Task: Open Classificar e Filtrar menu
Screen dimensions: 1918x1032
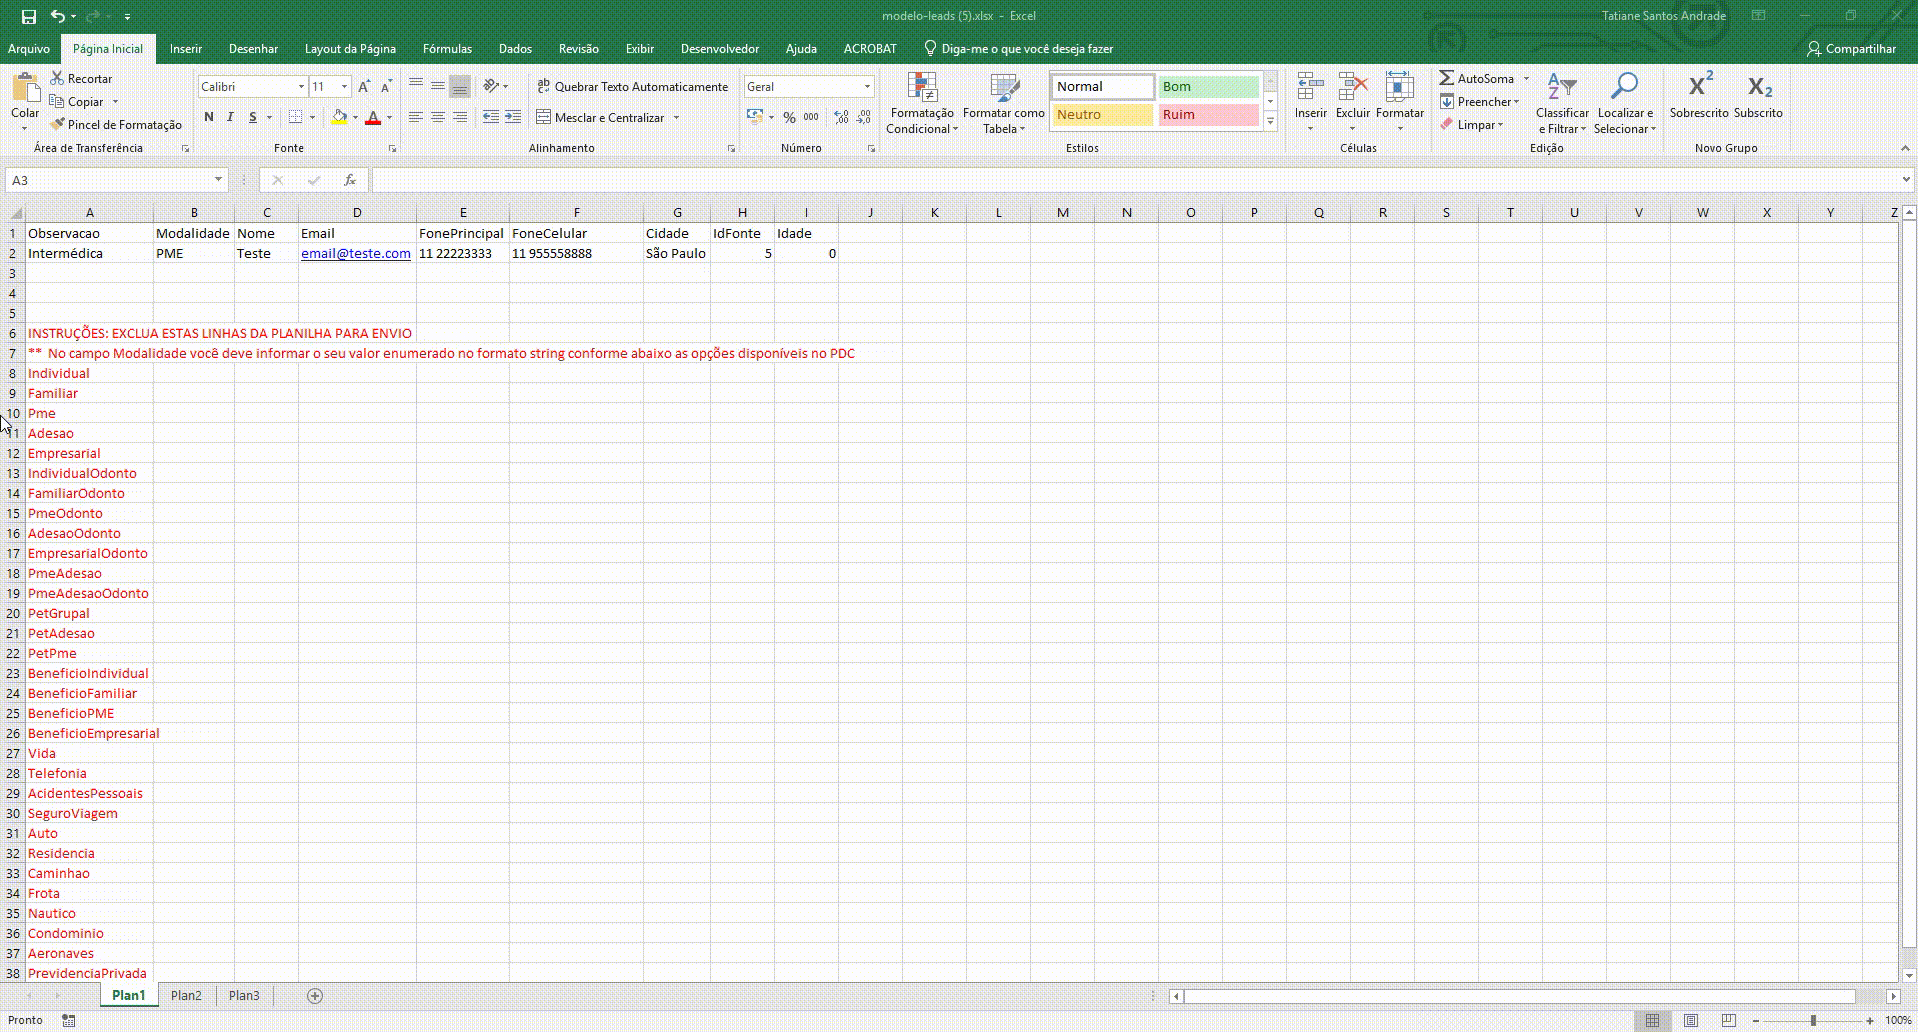Action: [1562, 103]
